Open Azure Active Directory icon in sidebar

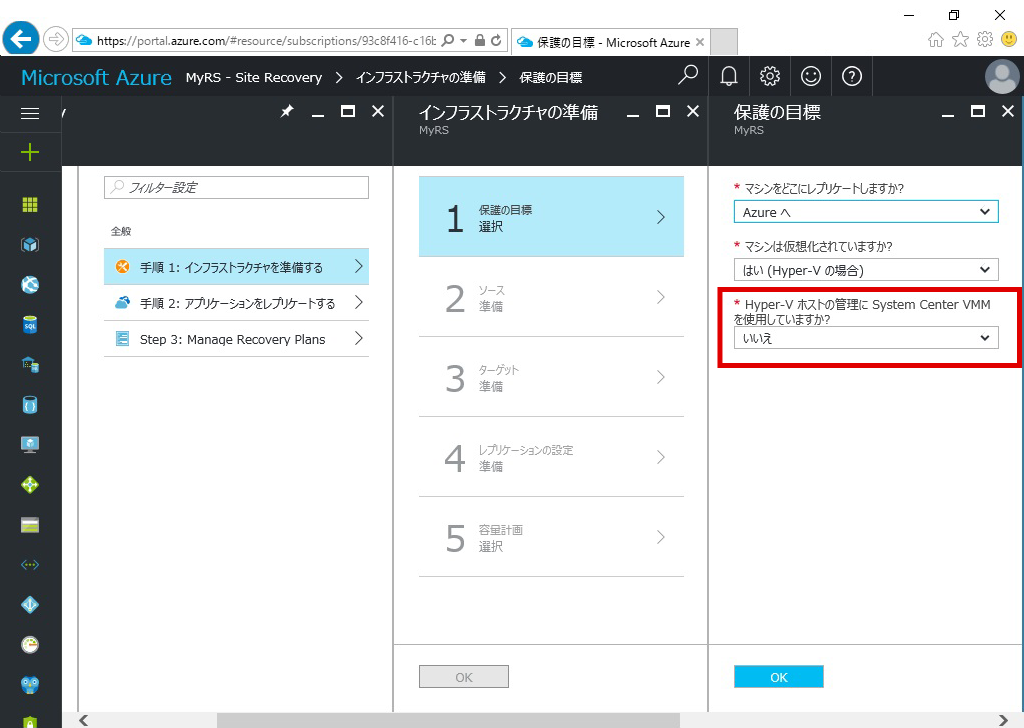click(x=30, y=605)
